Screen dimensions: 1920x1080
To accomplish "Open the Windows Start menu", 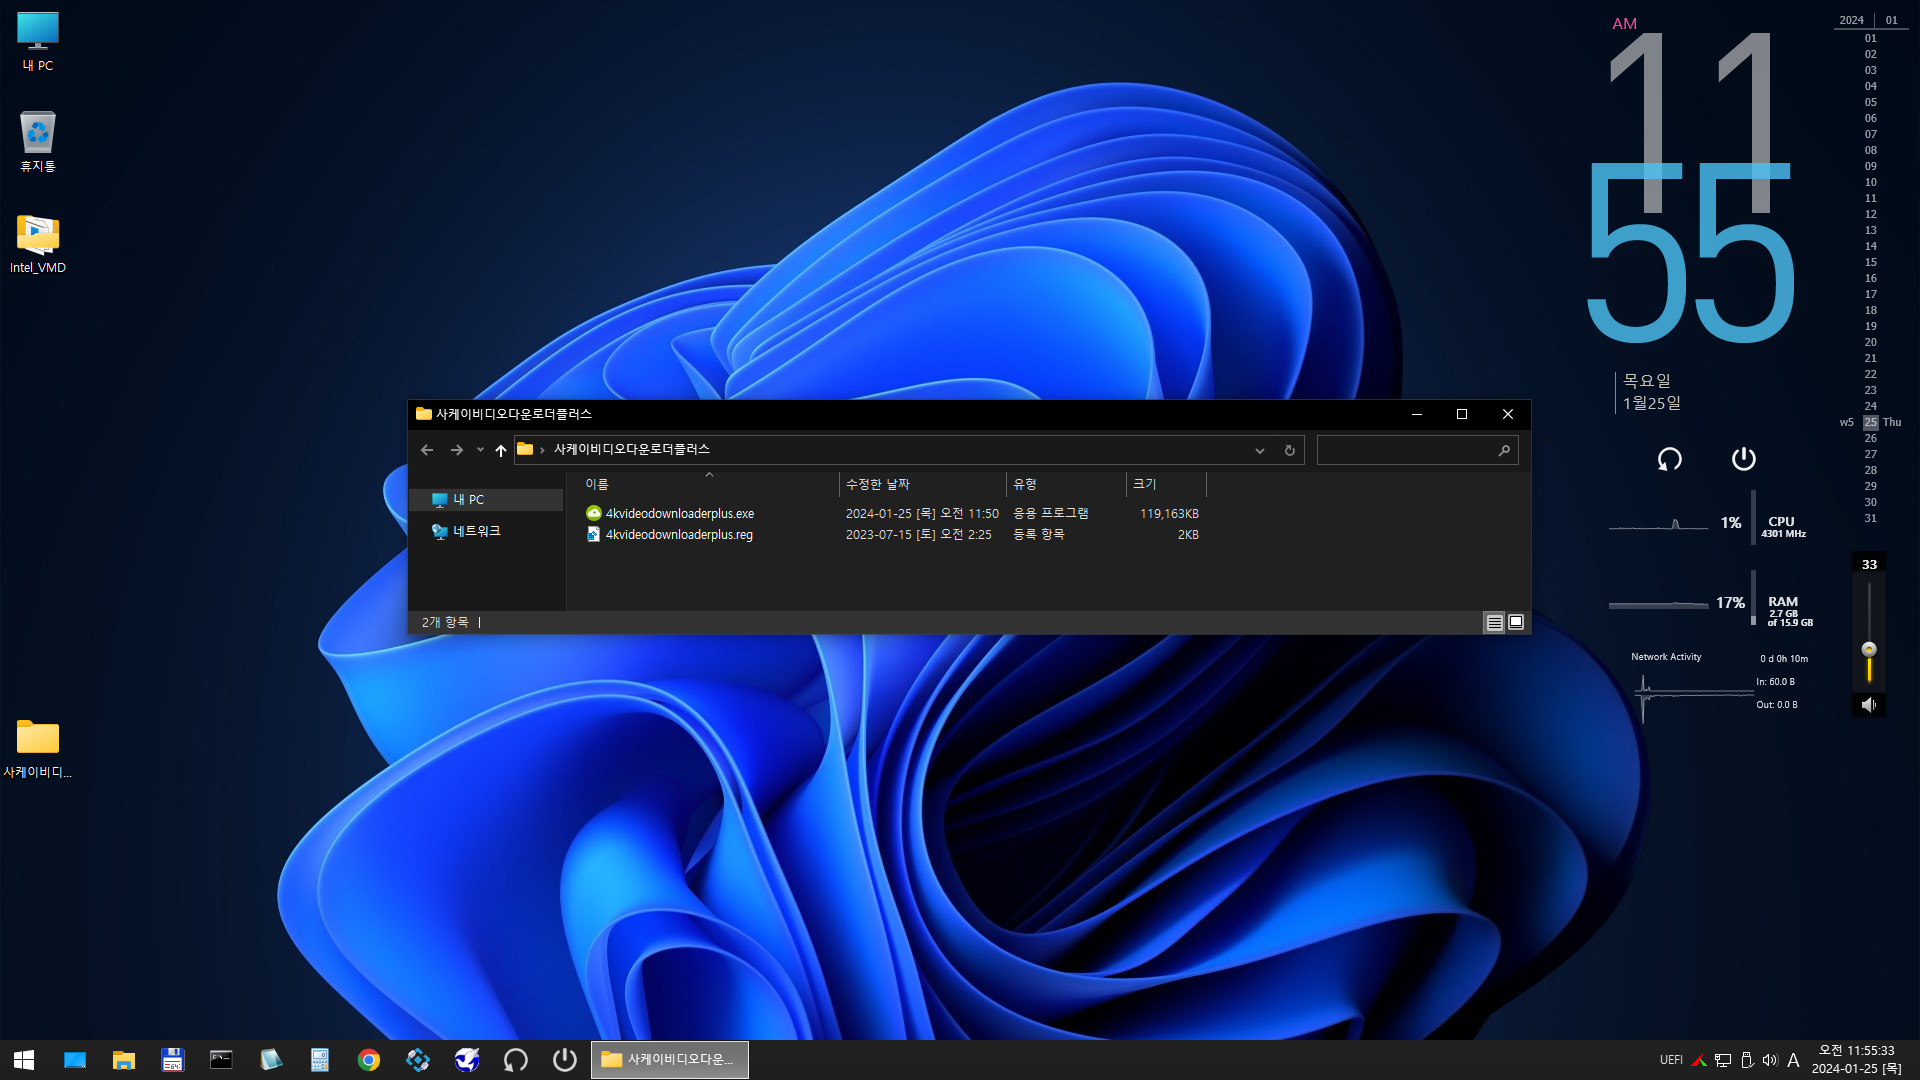I will (x=24, y=1060).
